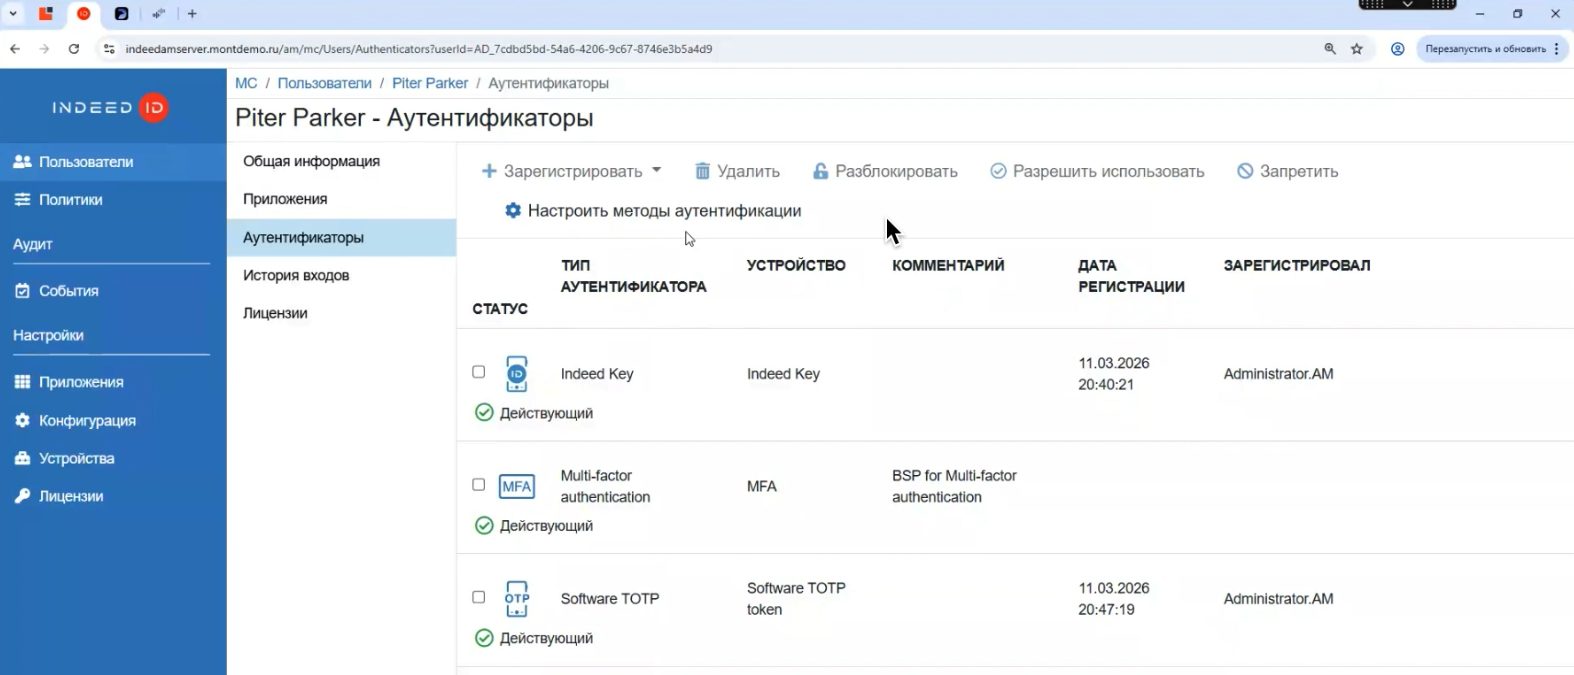Screen dimensions: 1574x675
Task: Tick the Software TOTP row checkbox
Action: [x=478, y=597]
